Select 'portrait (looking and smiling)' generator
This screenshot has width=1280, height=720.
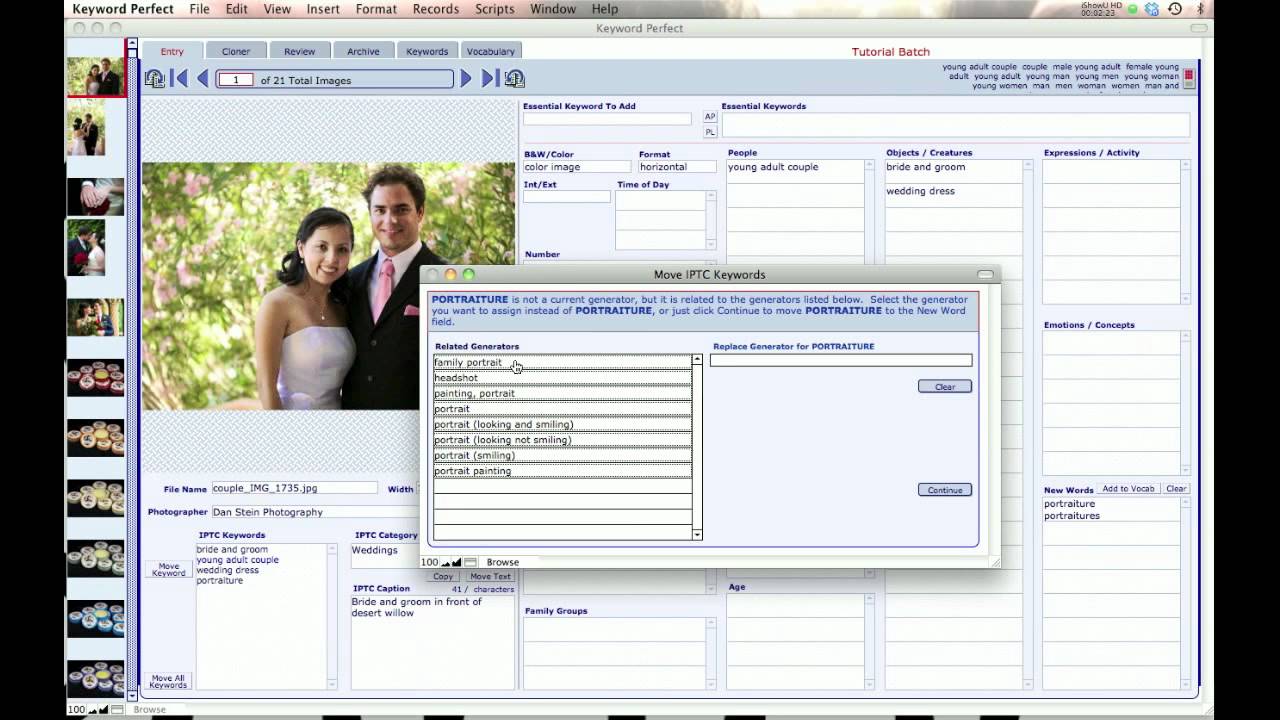562,424
